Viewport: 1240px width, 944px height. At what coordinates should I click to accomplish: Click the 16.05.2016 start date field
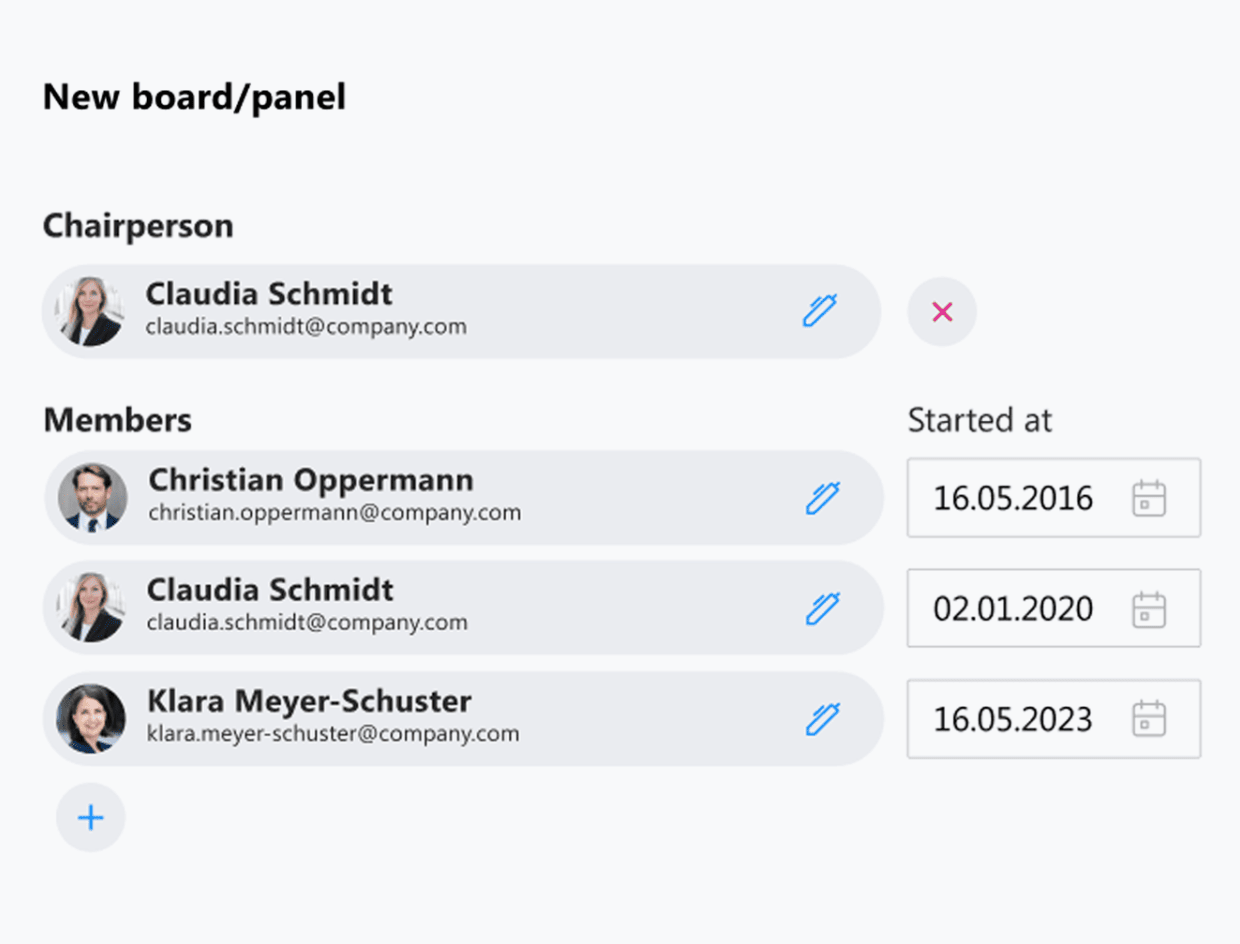(1013, 498)
